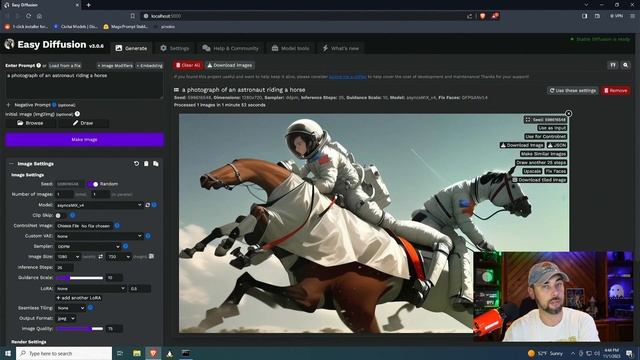Viewport: 640px width, 360px height.
Task: Click the red Clear All button
Action: 188,65
